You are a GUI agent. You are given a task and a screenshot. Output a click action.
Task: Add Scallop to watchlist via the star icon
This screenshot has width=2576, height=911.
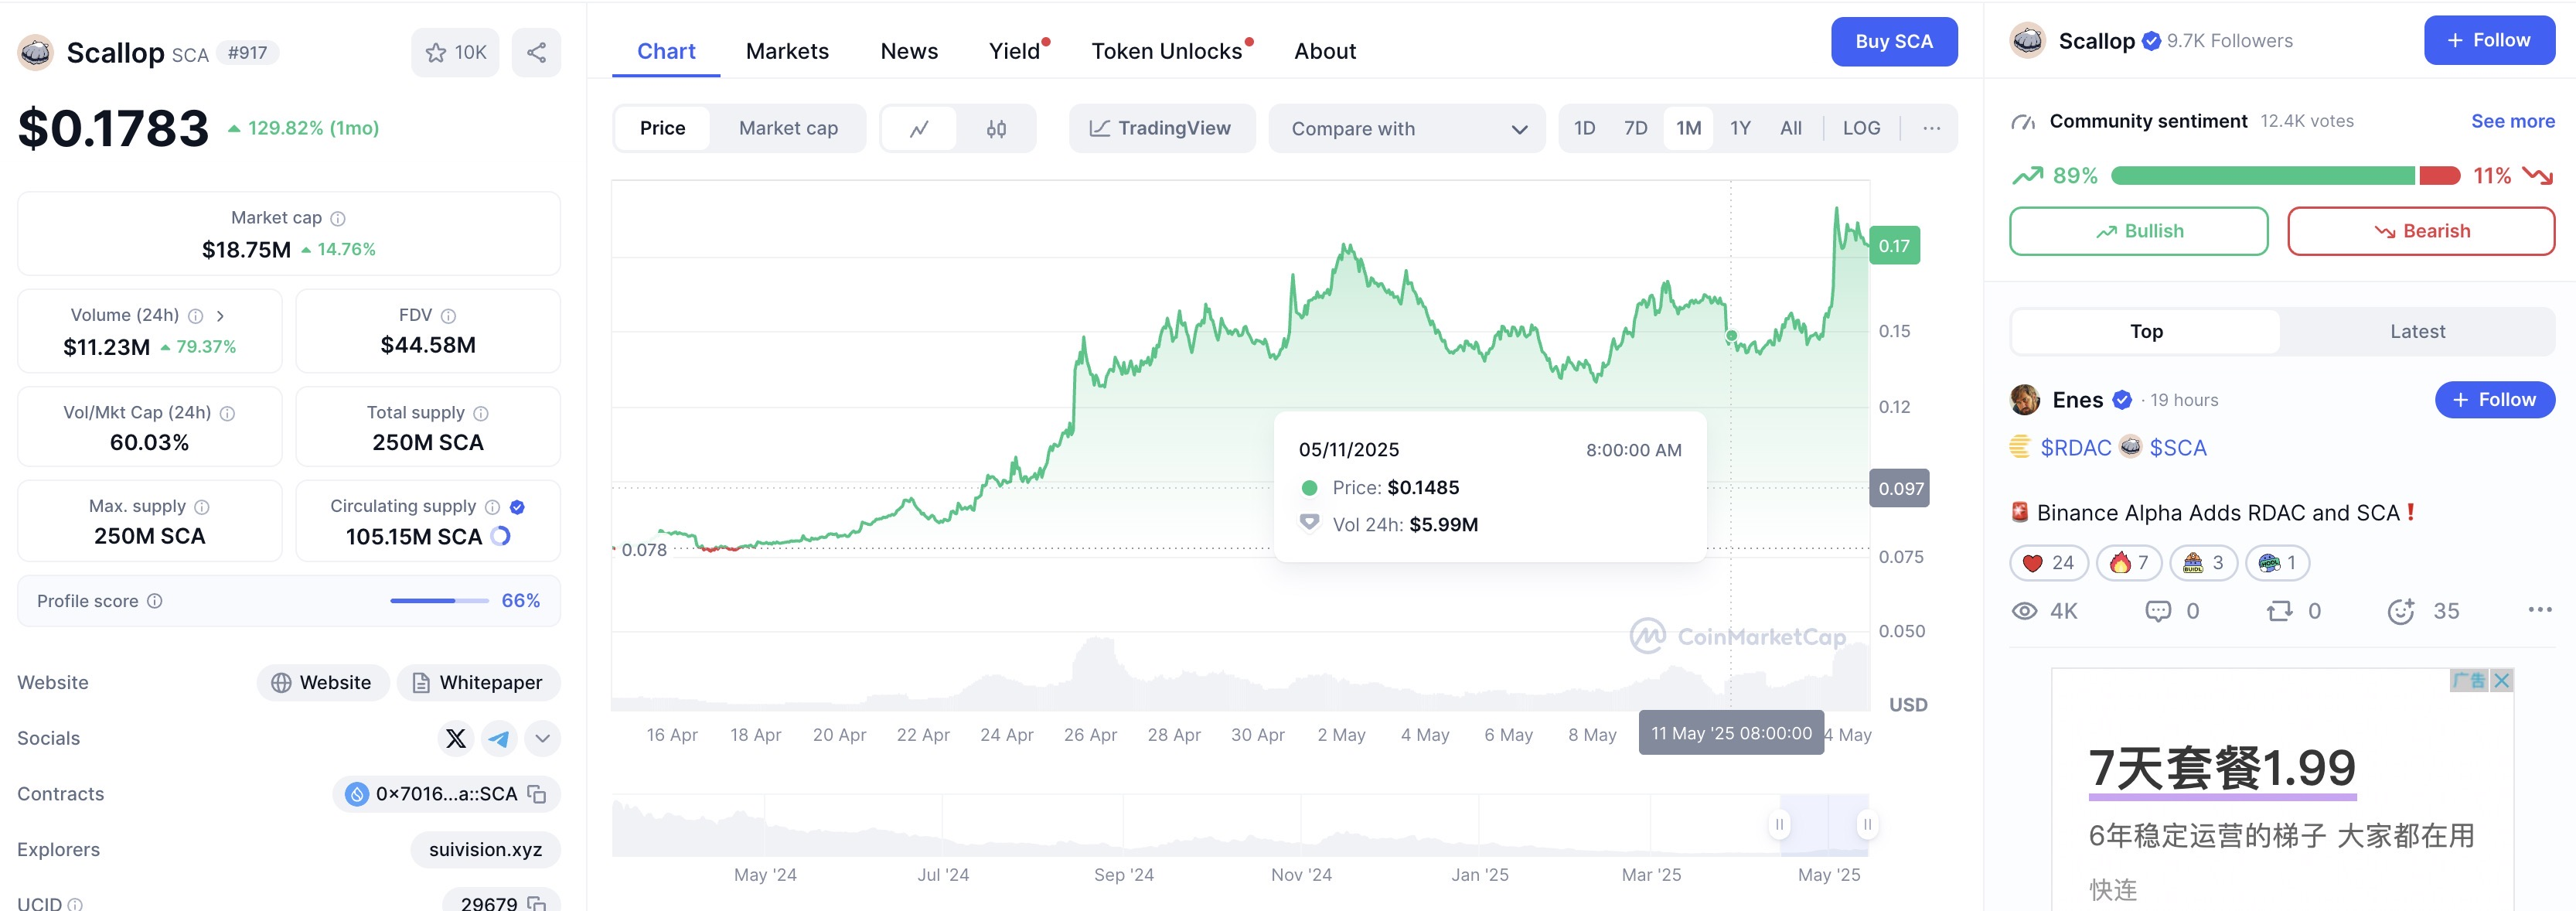point(455,52)
